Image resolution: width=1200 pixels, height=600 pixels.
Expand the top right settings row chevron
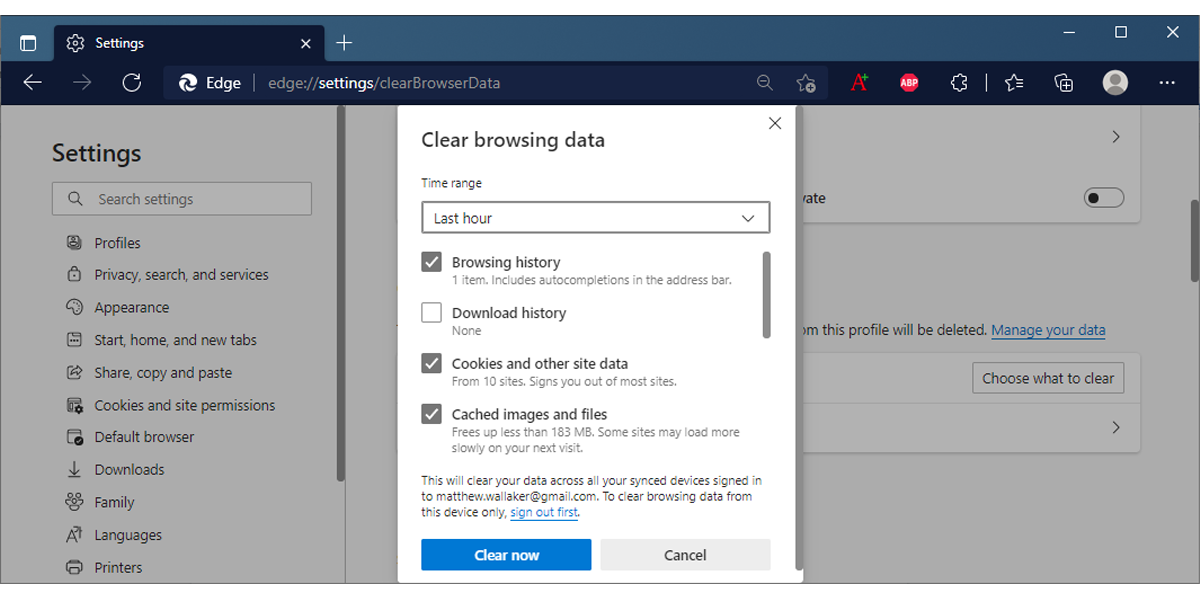click(x=1115, y=137)
